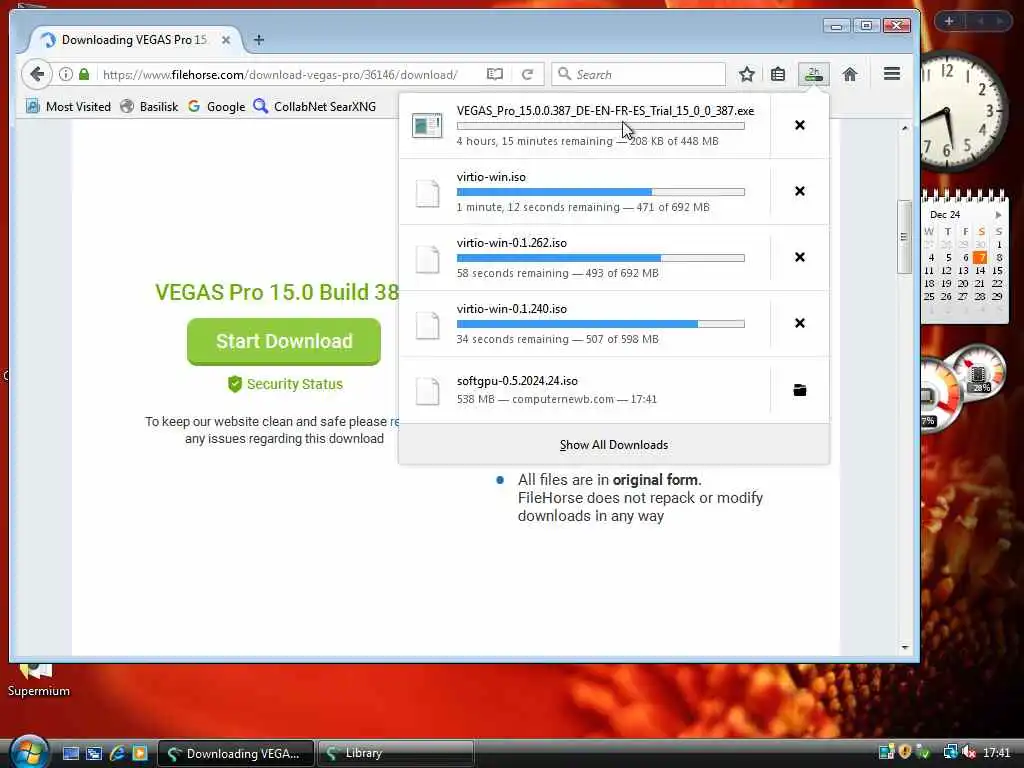Select highlighted day 7 in calendar gadget
The width and height of the screenshot is (1024, 768).
click(980, 257)
